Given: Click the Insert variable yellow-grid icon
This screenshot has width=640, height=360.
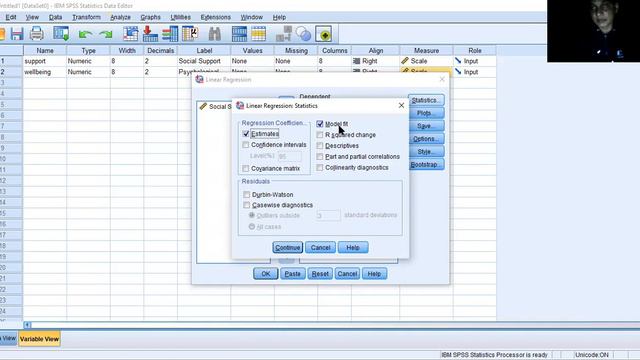Looking at the screenshot, I should [x=259, y=34].
